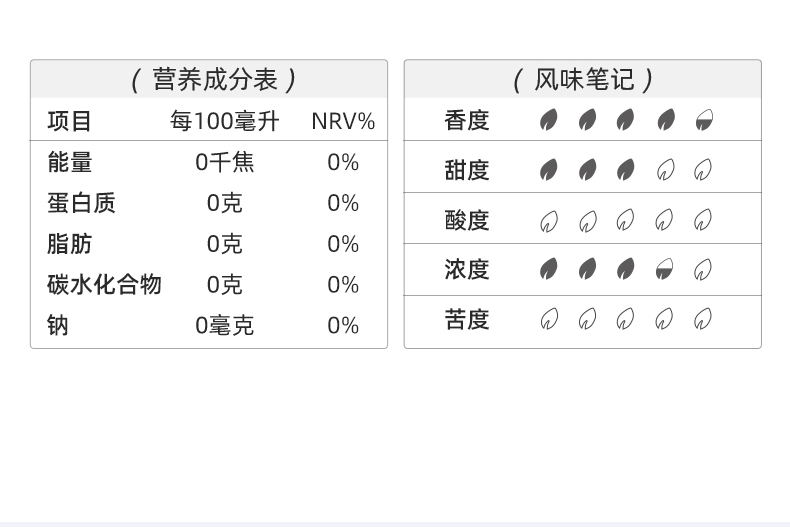The width and height of the screenshot is (790, 527).
Task: Click the 每100毫升 column header
Action: click(x=224, y=122)
